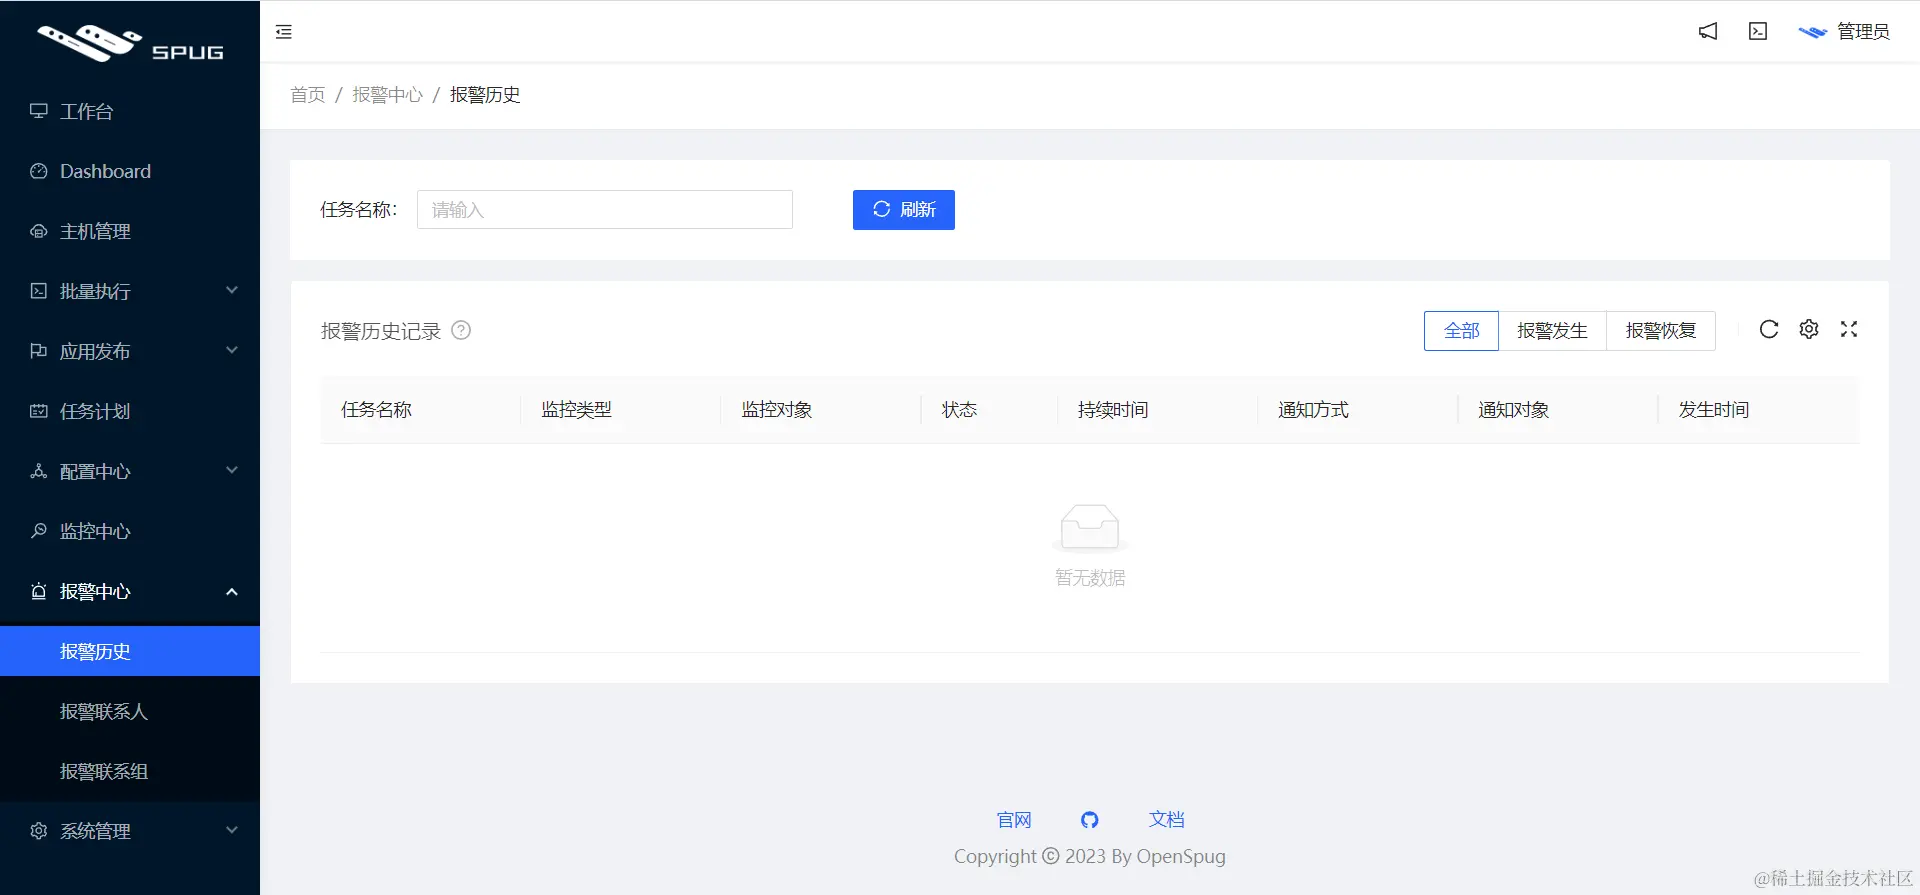Image resolution: width=1920 pixels, height=895 pixels.
Task: Open the web terminal console icon
Action: pyautogui.click(x=1758, y=32)
